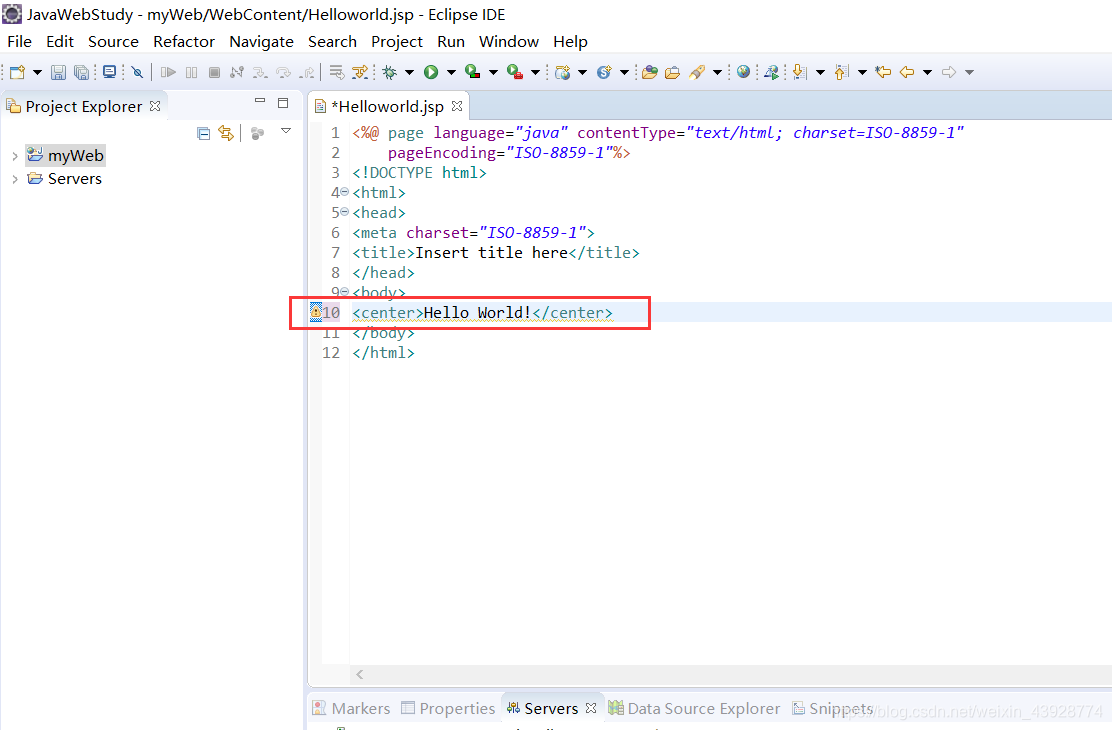This screenshot has height=730, width=1112.
Task: Launch Debug with the green bug icon
Action: coord(389,72)
